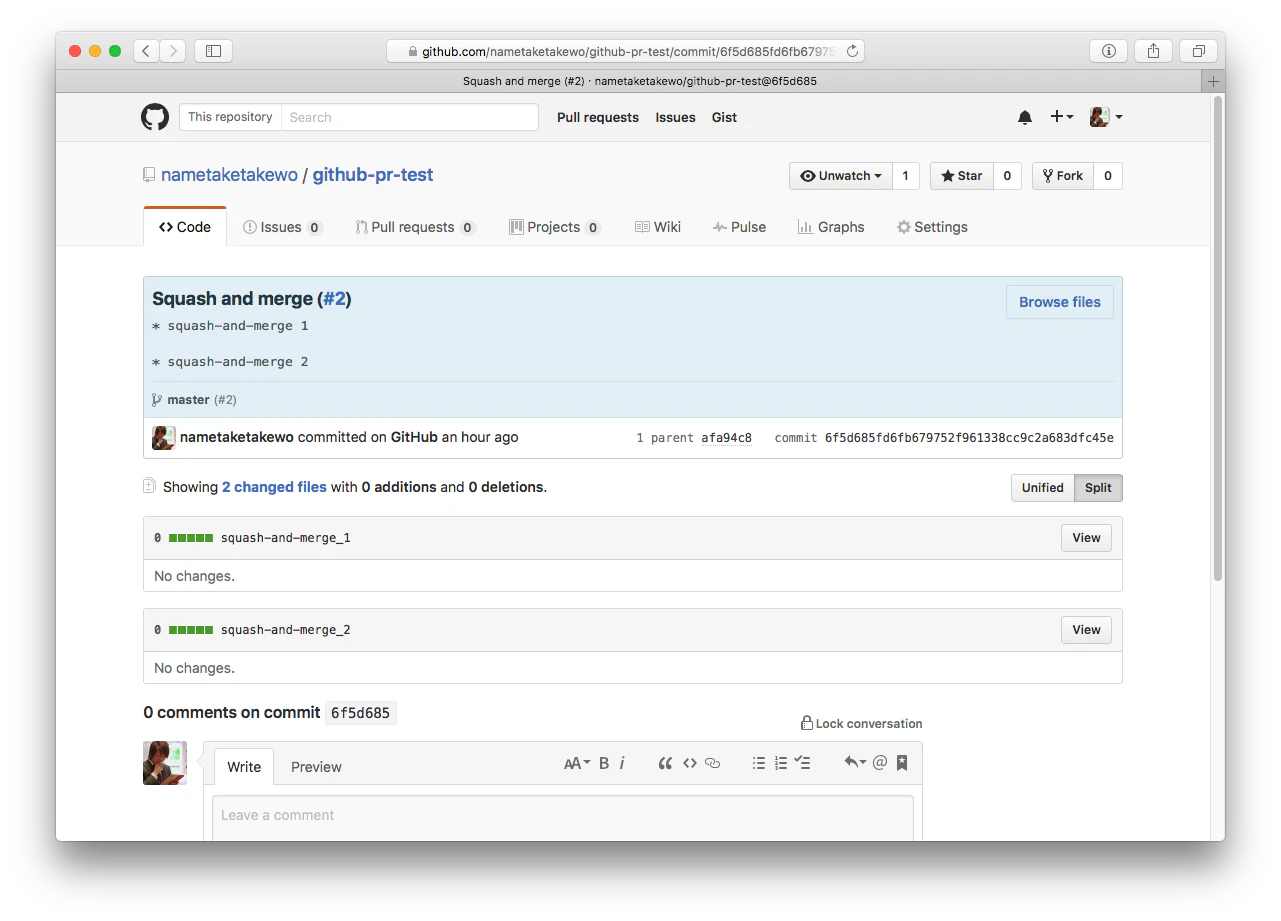Open notifications bell
The height and width of the screenshot is (921, 1281).
click(x=1025, y=117)
